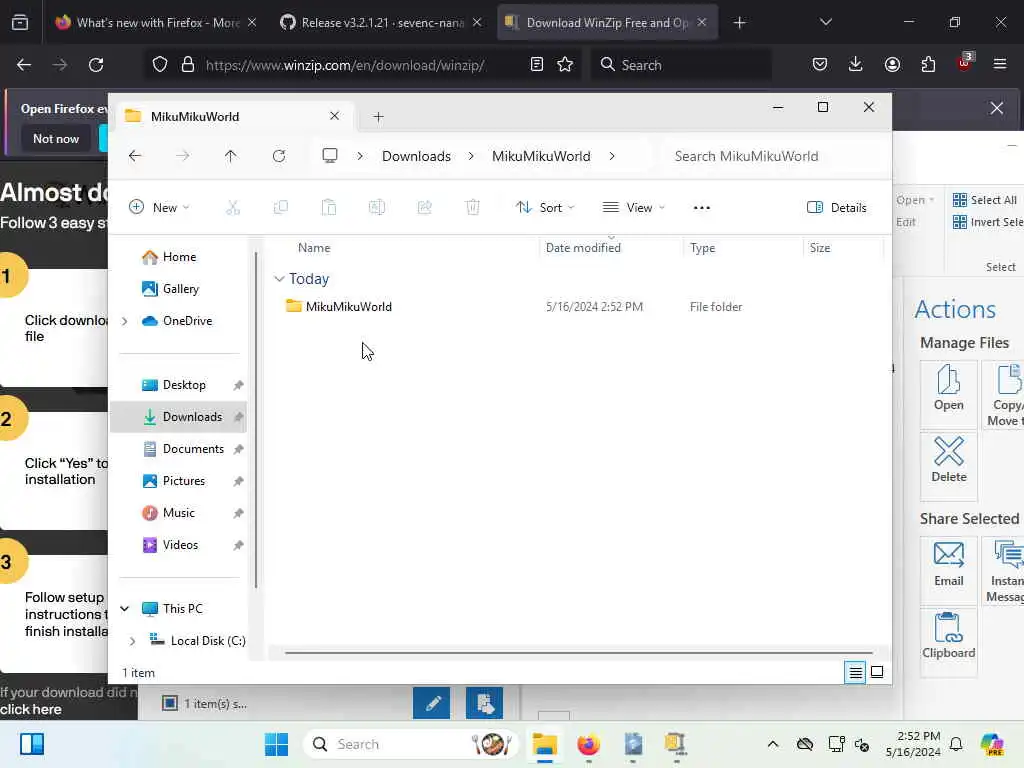Open Home in navigation pane
Screen dimensions: 1024x768
point(179,257)
